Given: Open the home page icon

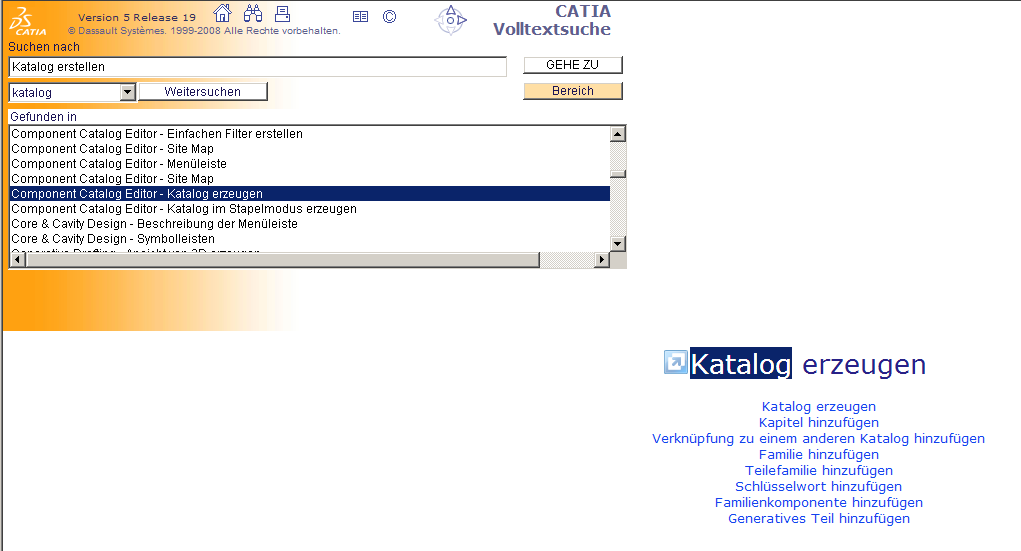Looking at the screenshot, I should (x=223, y=13).
